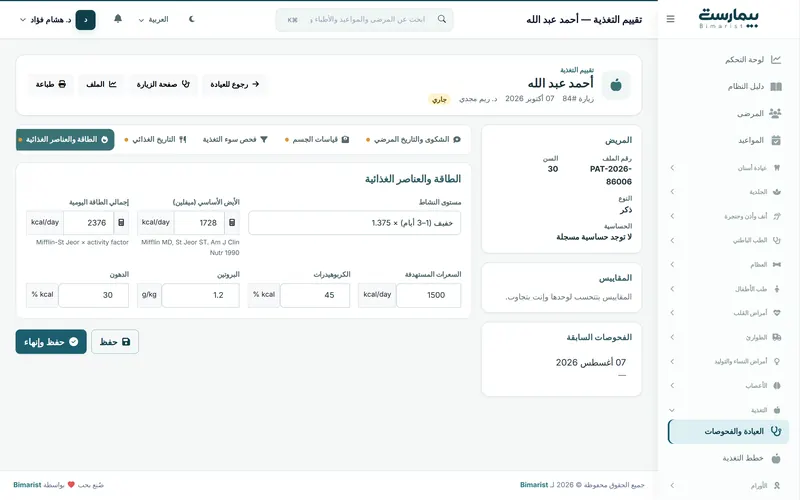Edit fats percentage field 30
800x500 pixels.
pos(93,295)
